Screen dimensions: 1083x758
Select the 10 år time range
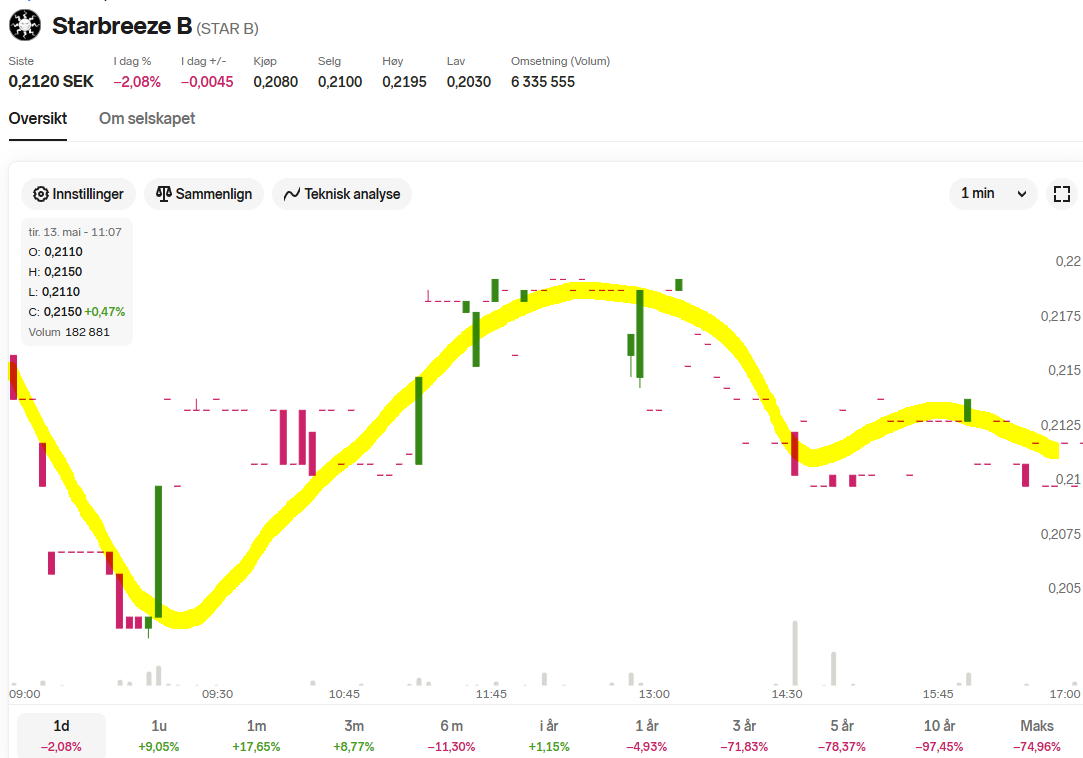(939, 735)
